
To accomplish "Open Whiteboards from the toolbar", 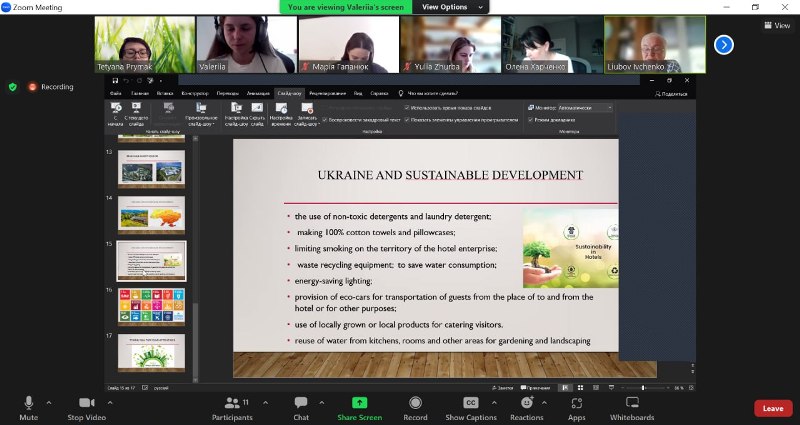I will [632, 403].
